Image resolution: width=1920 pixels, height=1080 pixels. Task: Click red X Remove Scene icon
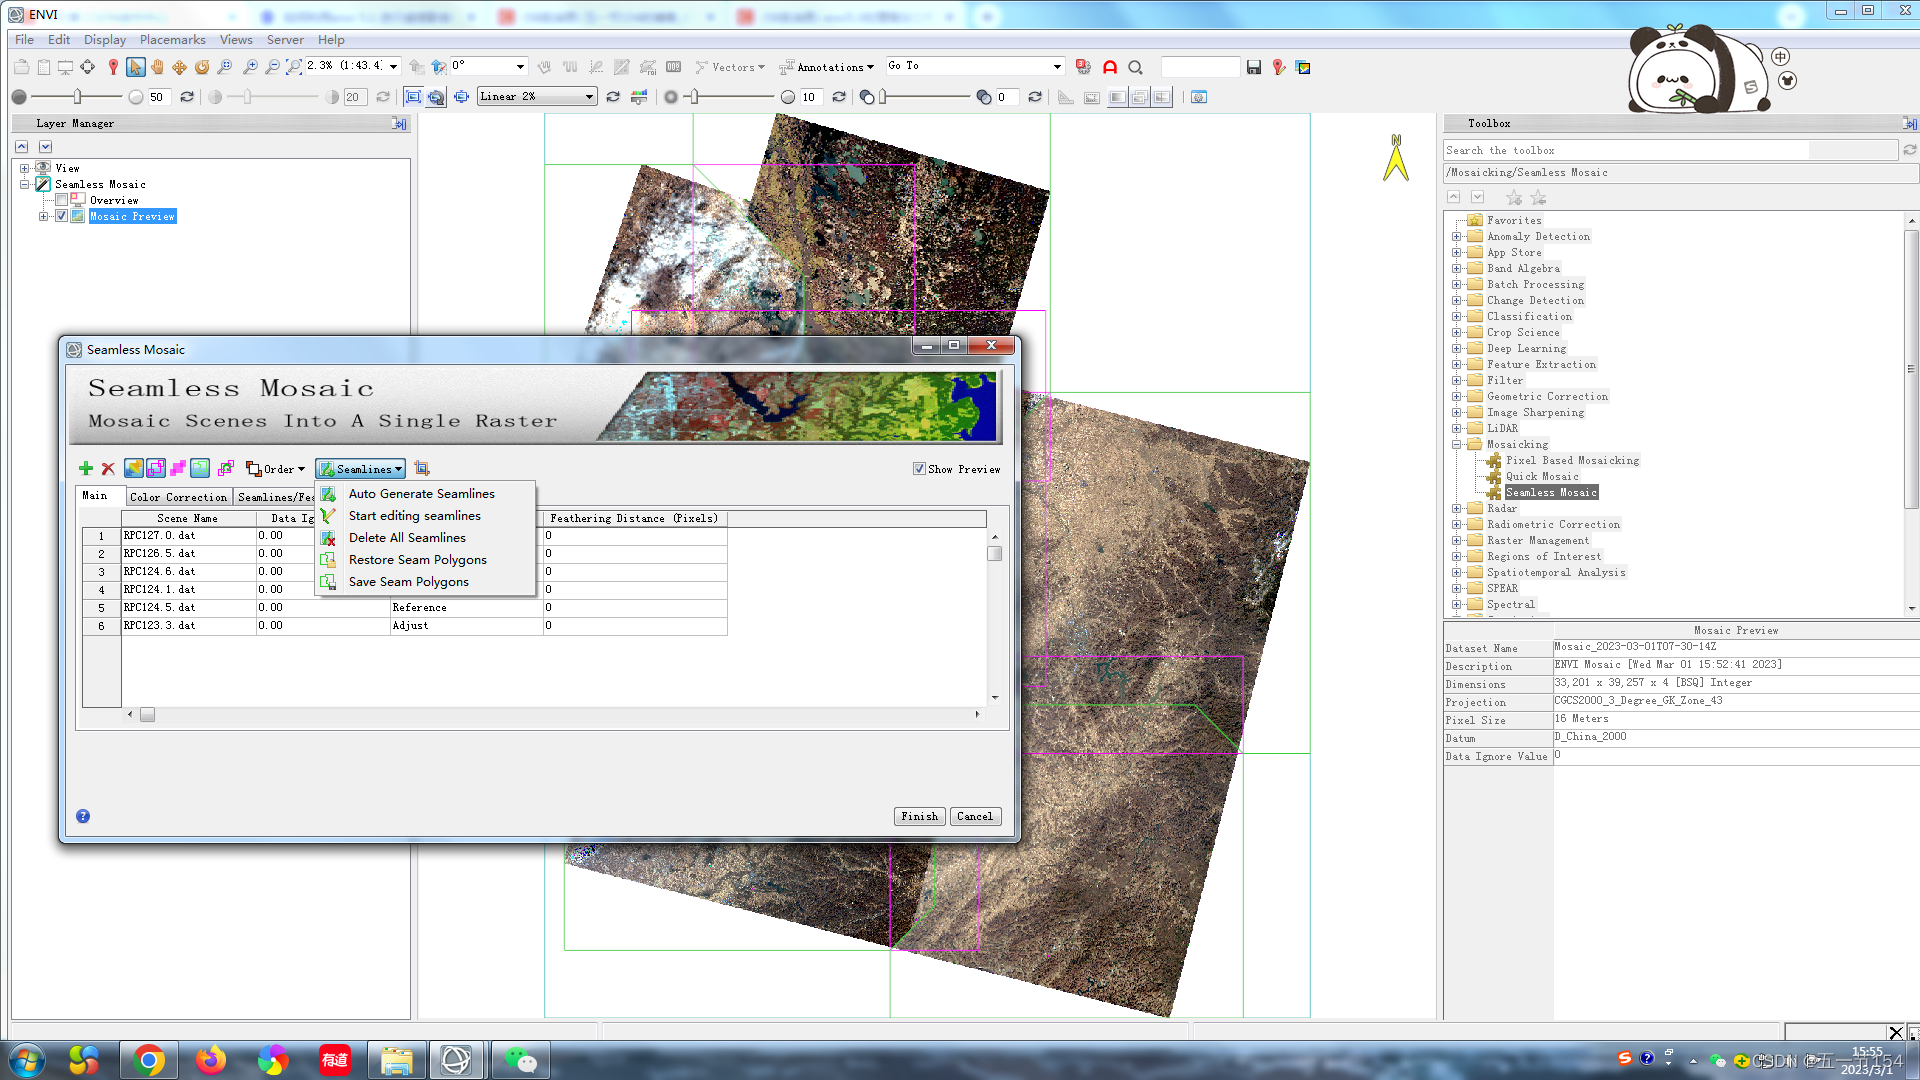tap(108, 468)
